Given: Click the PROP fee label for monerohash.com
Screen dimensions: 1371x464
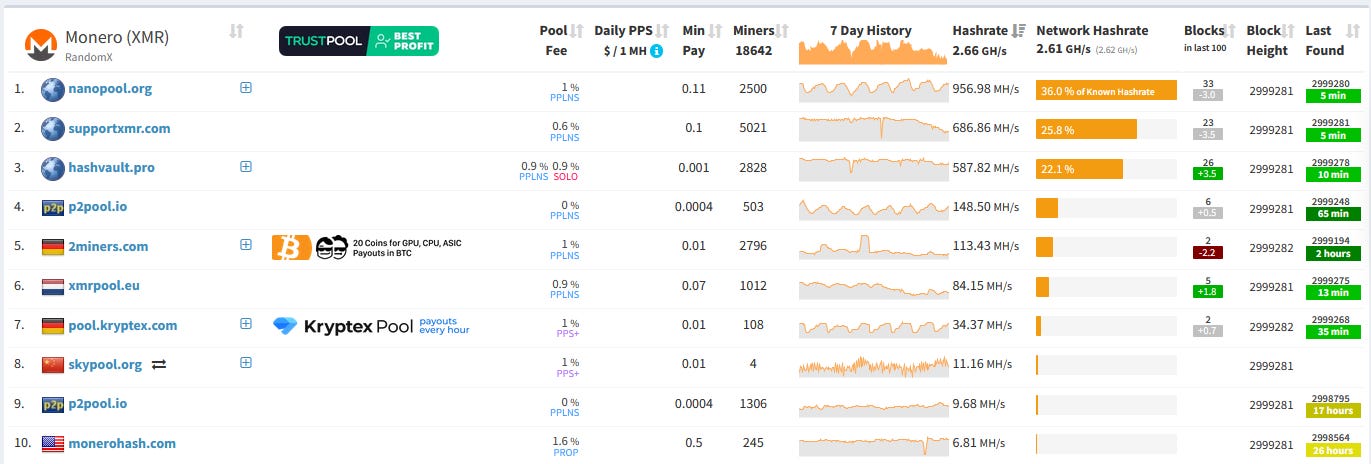Looking at the screenshot, I should [566, 452].
